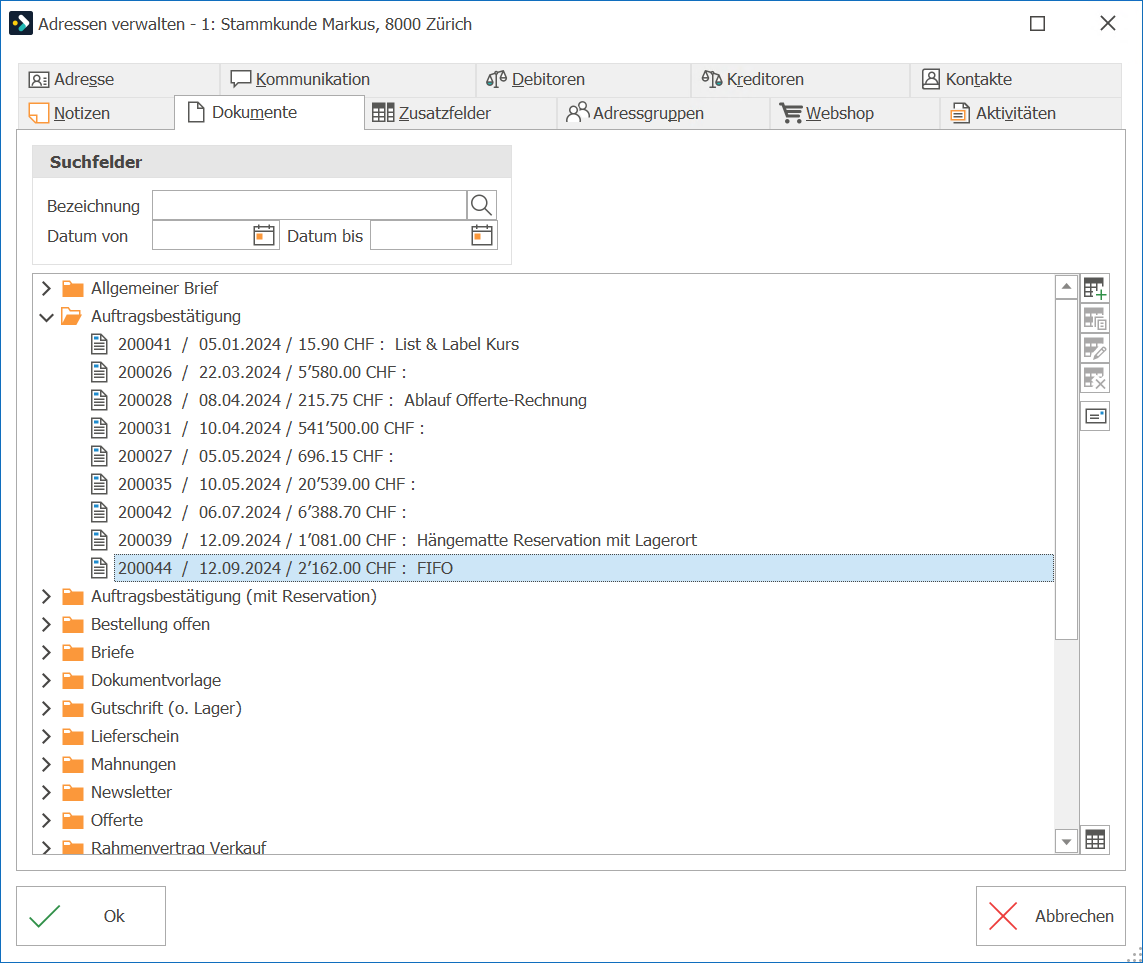Open the Kreditoren tab

pos(800,79)
